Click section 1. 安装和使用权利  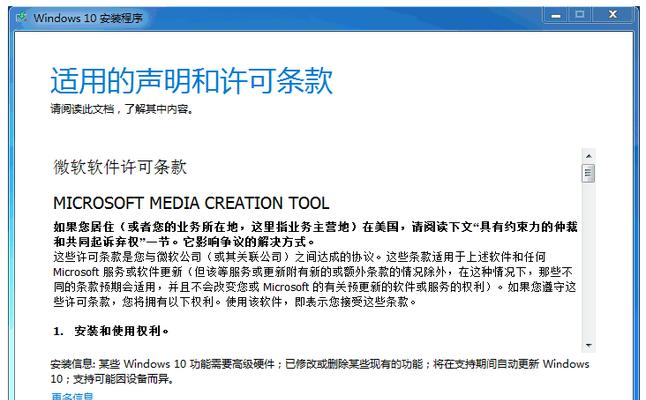pos(111,331)
